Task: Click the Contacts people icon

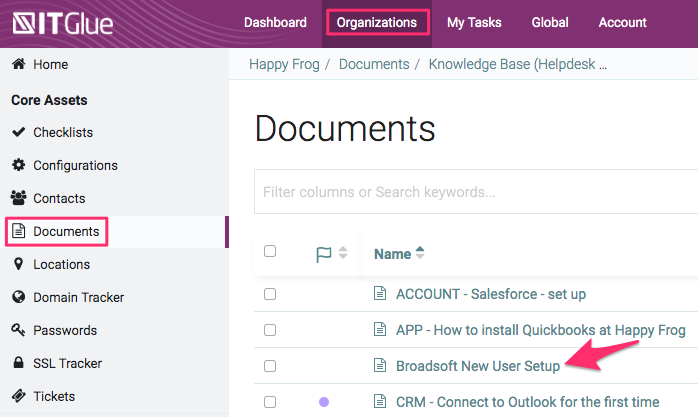Action: [x=18, y=198]
